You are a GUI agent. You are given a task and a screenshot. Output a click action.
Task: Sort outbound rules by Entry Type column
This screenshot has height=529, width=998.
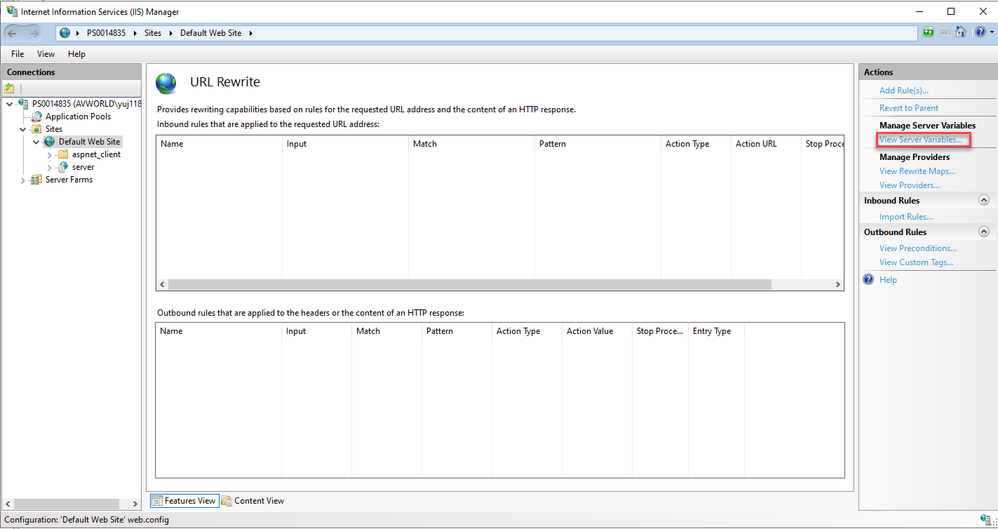[x=716, y=331]
